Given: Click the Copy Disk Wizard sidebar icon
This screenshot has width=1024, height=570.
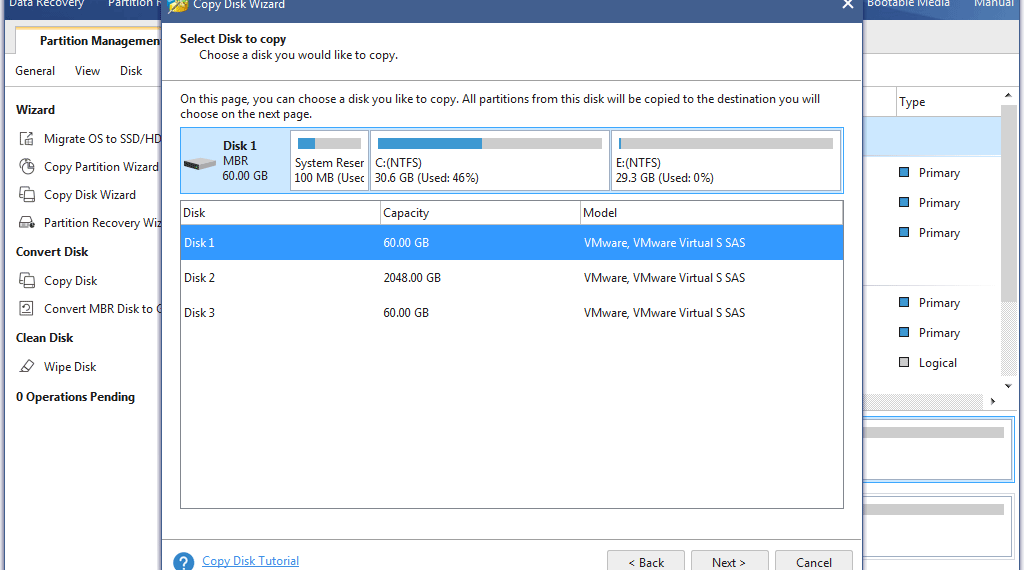Looking at the screenshot, I should coord(26,195).
